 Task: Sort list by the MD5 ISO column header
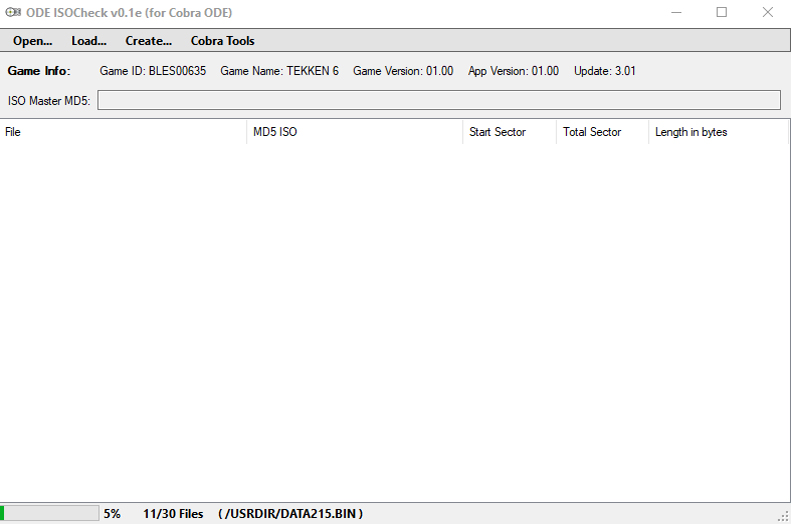[x=354, y=132]
